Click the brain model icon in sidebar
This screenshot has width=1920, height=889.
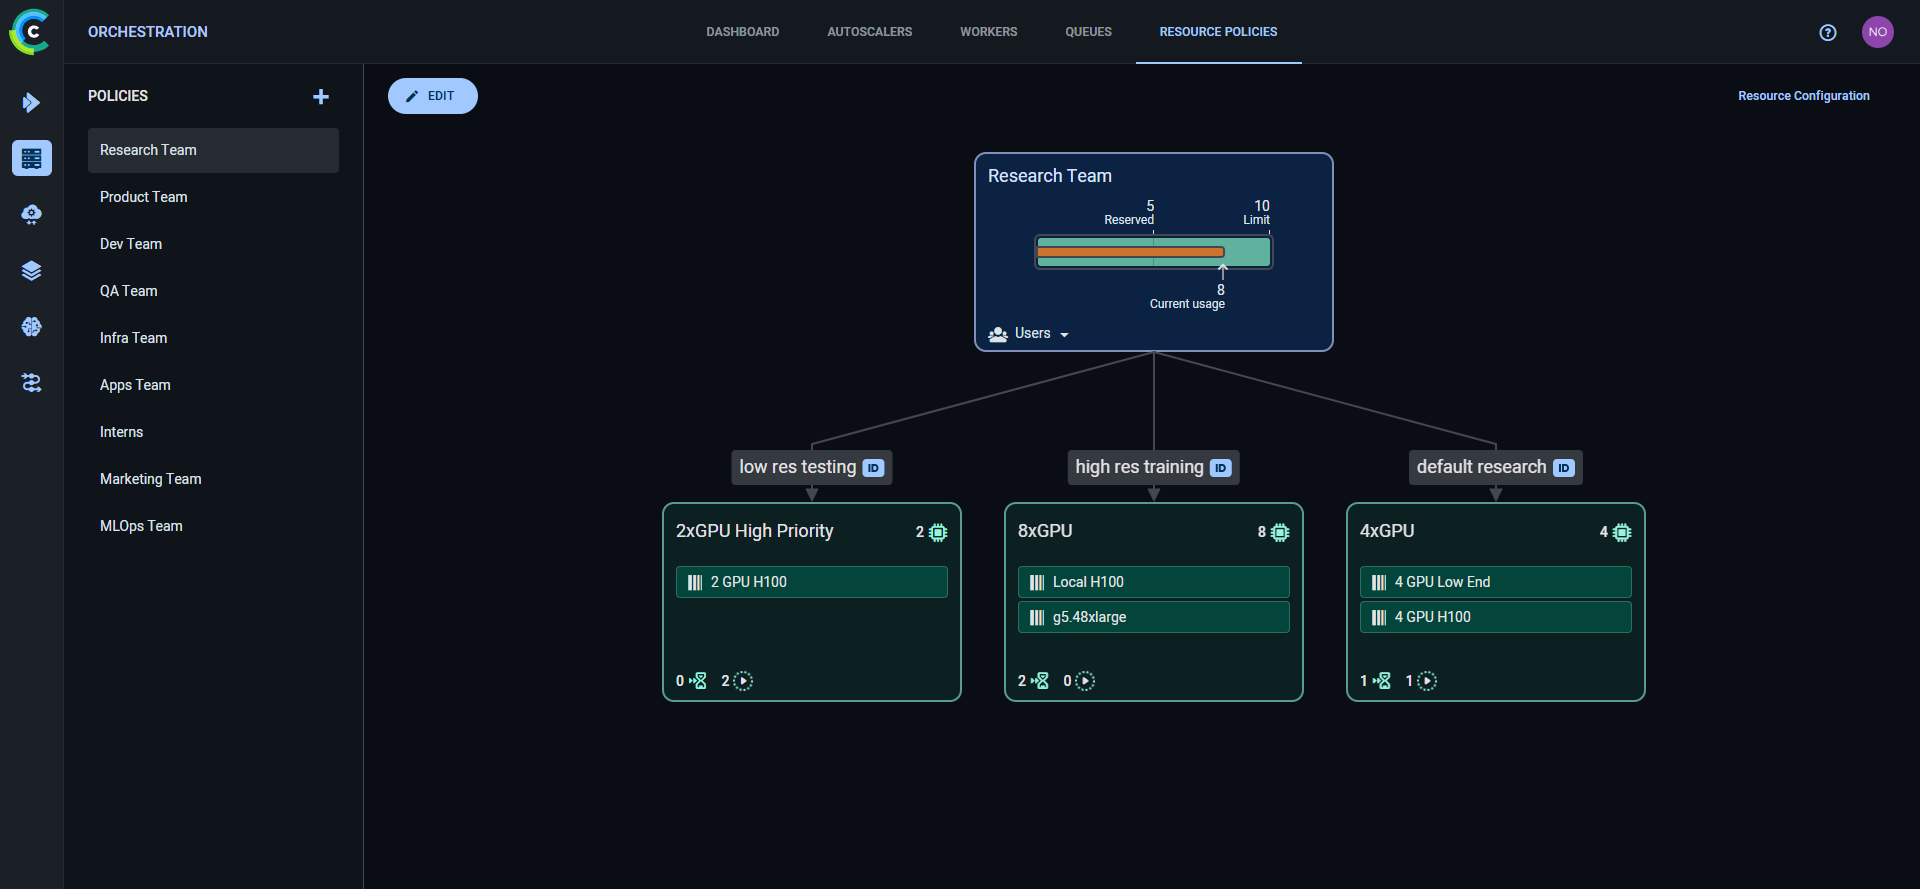point(31,327)
